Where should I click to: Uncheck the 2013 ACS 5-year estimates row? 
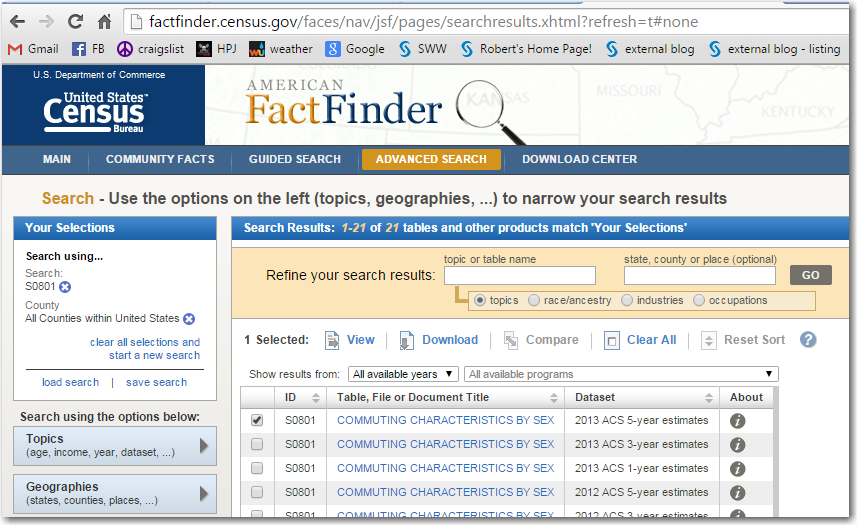pos(257,421)
